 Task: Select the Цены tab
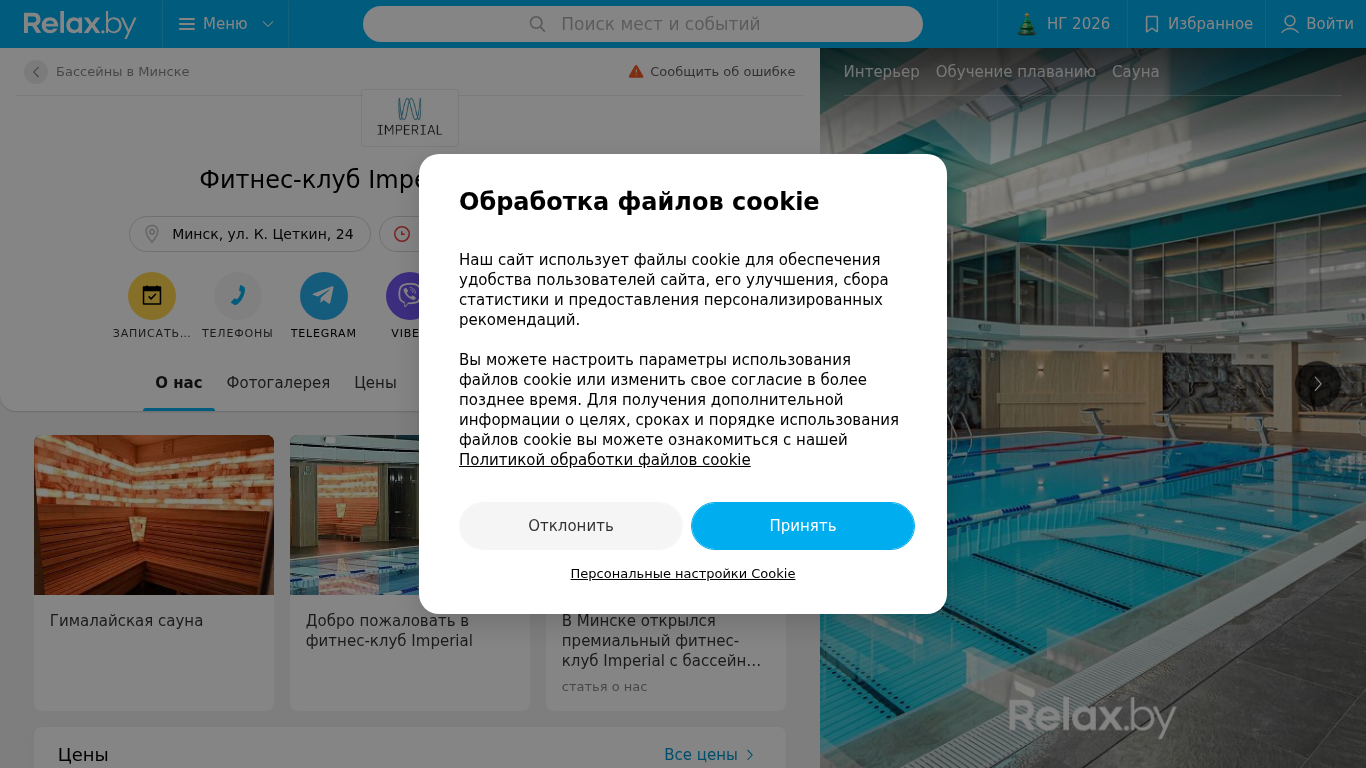(375, 383)
